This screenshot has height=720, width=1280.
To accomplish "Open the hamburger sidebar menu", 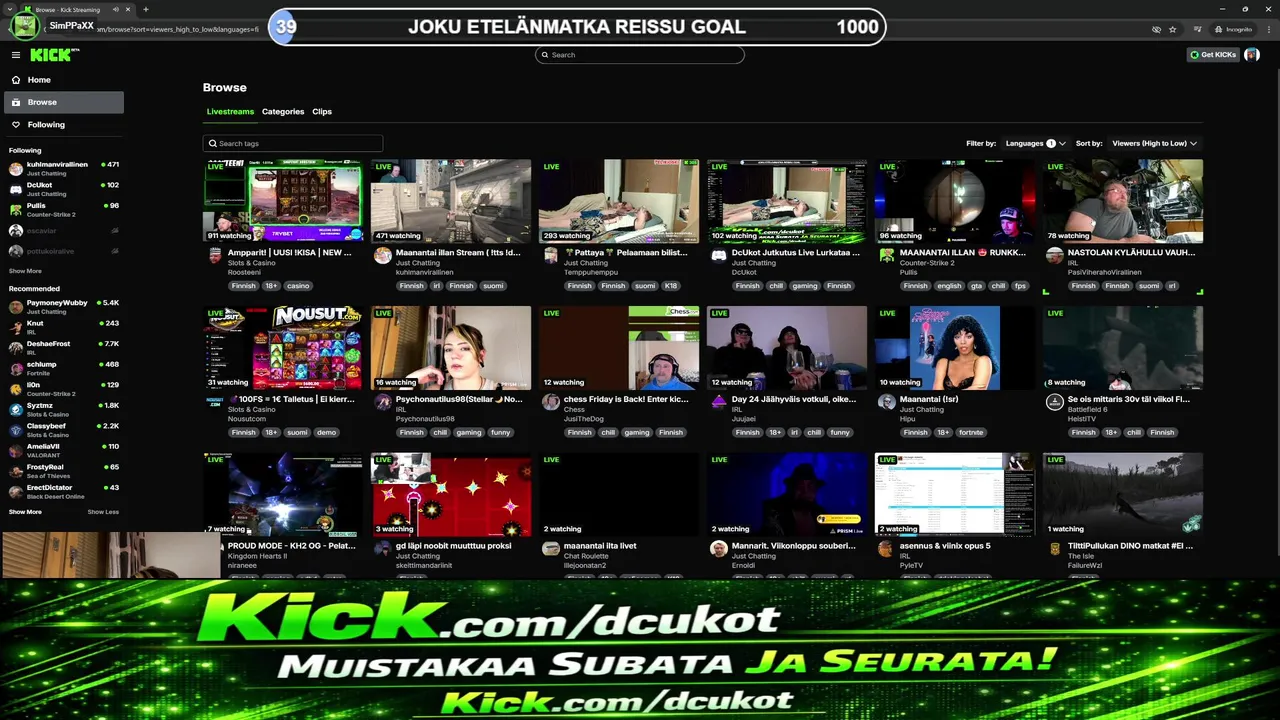I will click(16, 55).
